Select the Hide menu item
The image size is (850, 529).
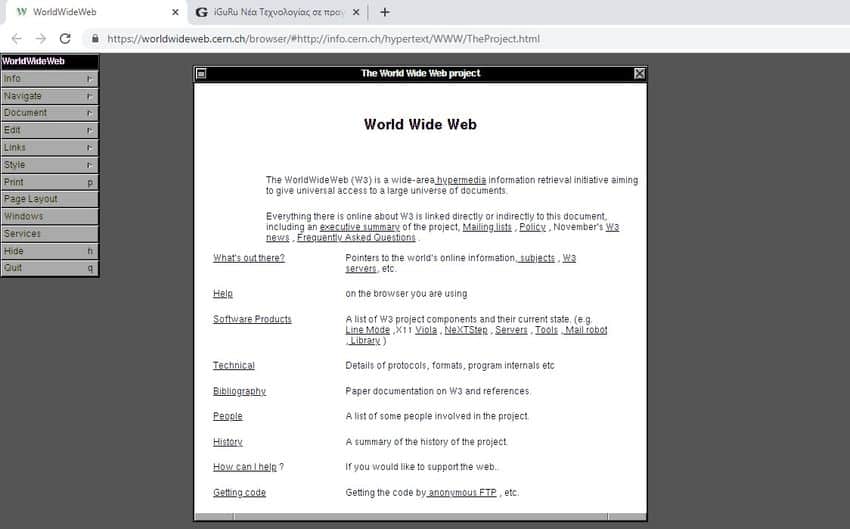tap(49, 251)
